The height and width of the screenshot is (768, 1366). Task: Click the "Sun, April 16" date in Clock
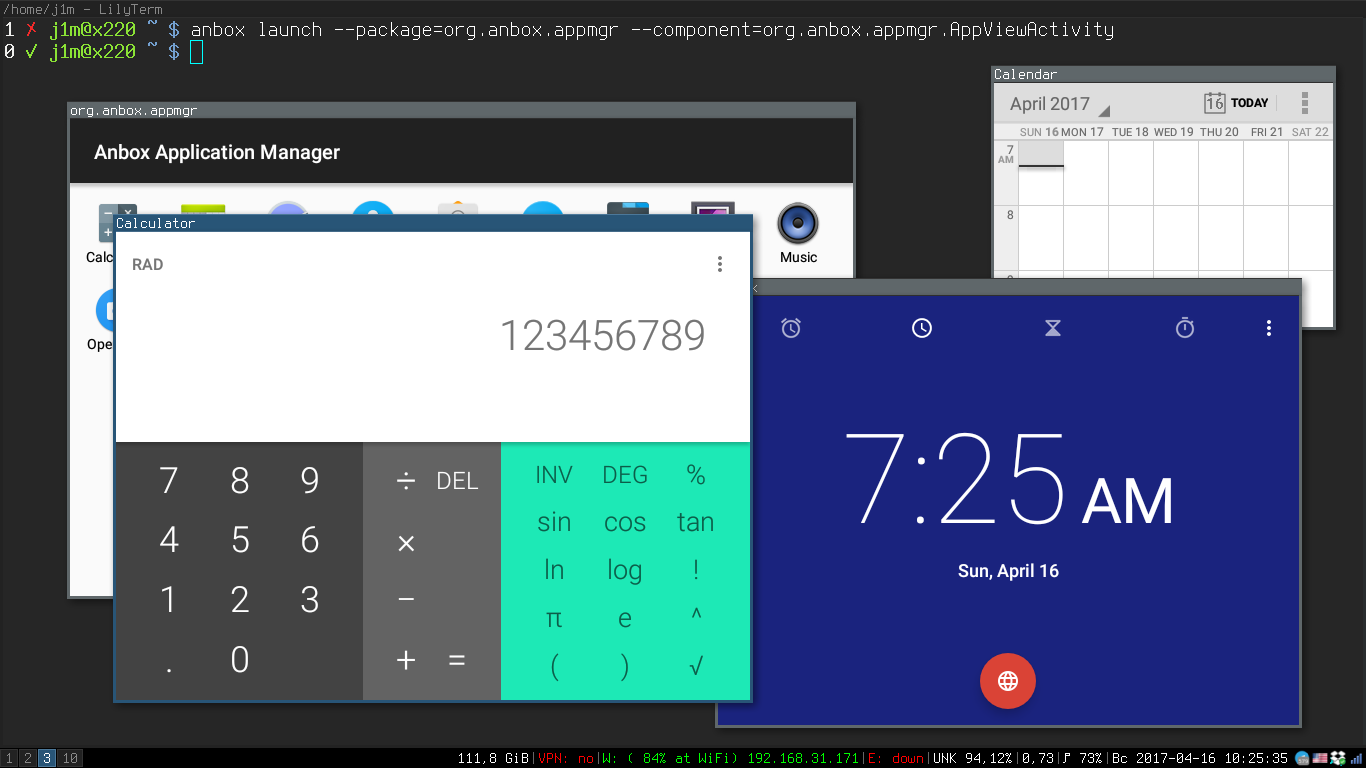tap(1008, 571)
